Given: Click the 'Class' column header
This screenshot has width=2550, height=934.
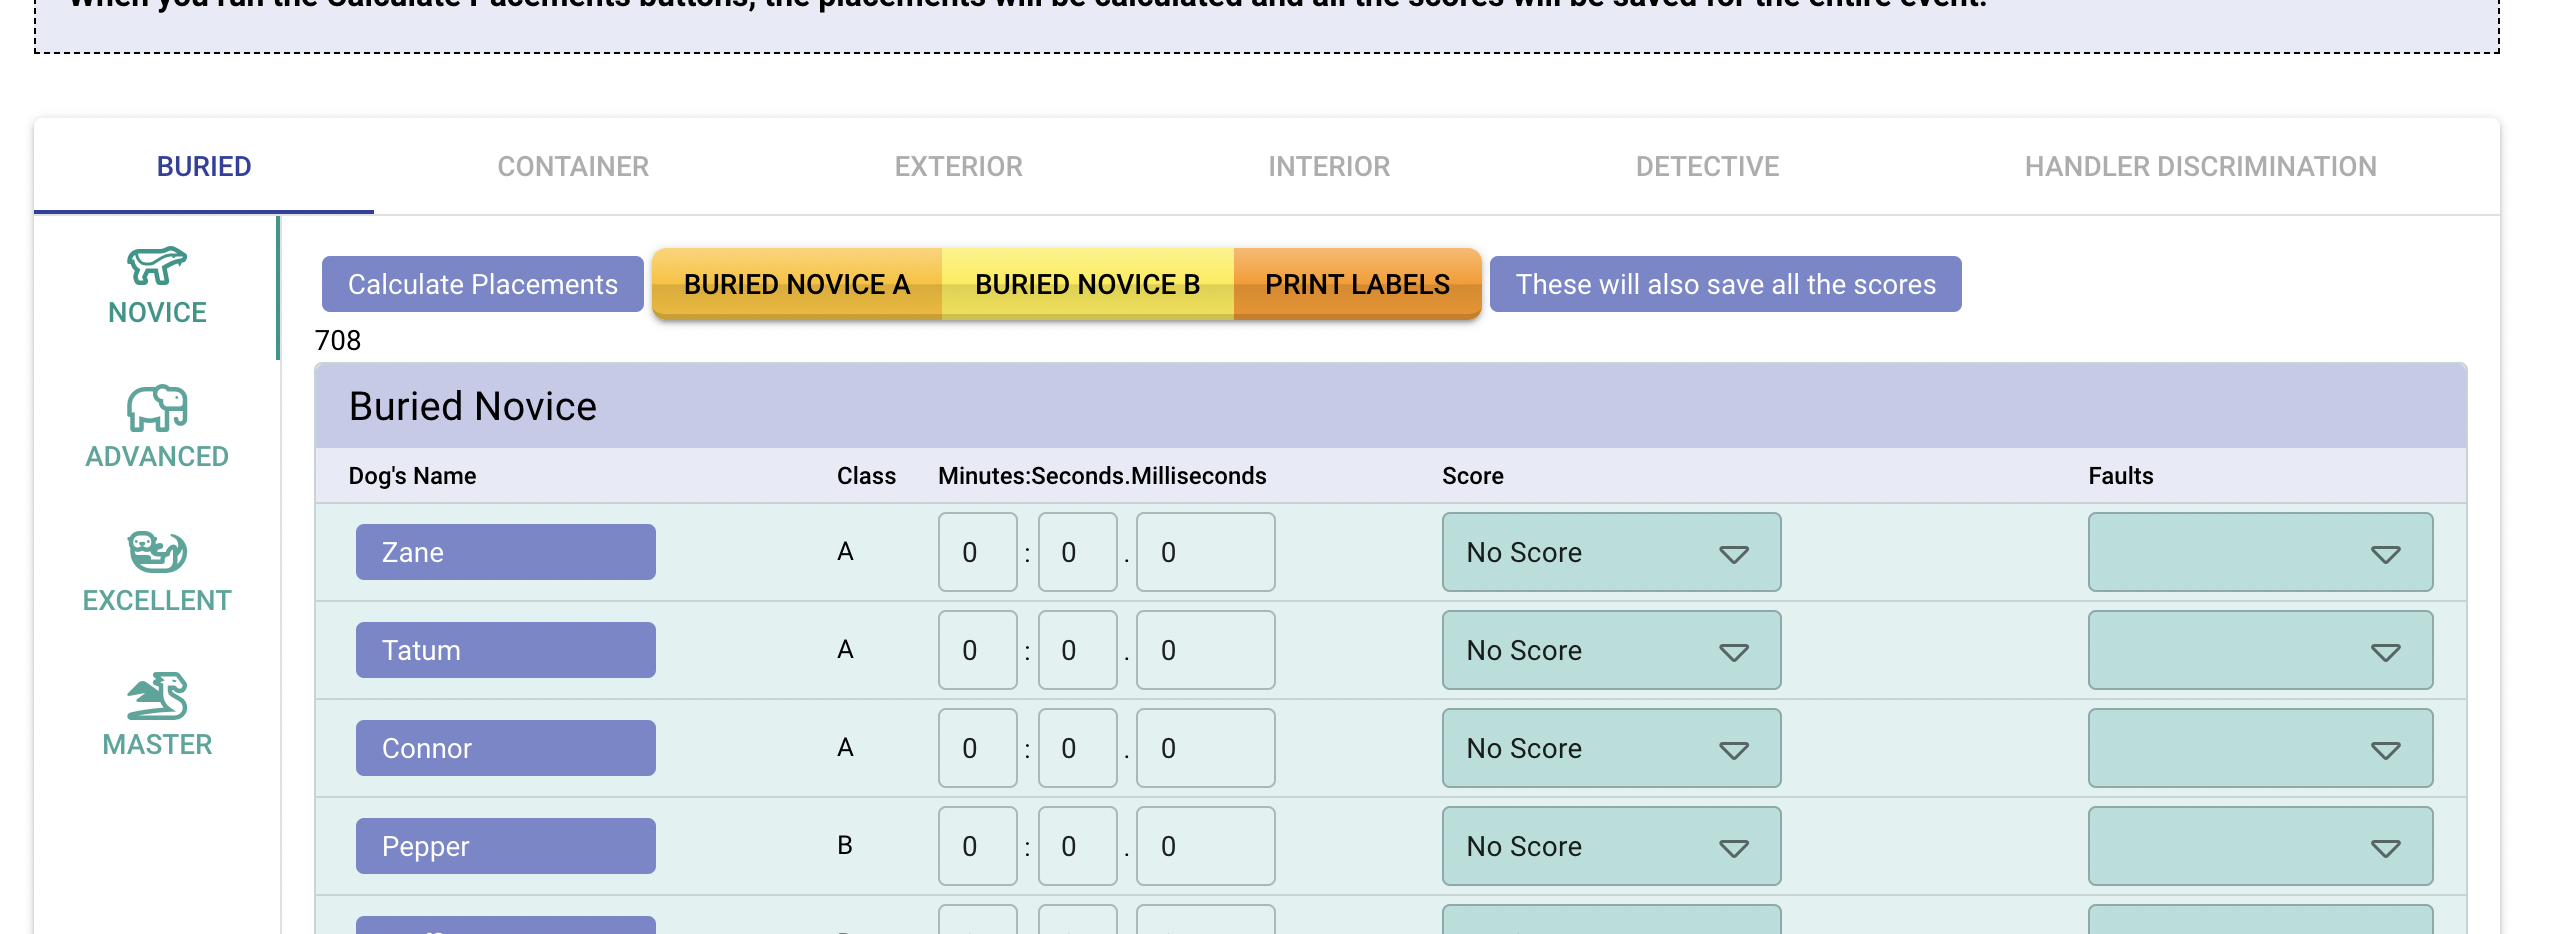Looking at the screenshot, I should [x=866, y=476].
